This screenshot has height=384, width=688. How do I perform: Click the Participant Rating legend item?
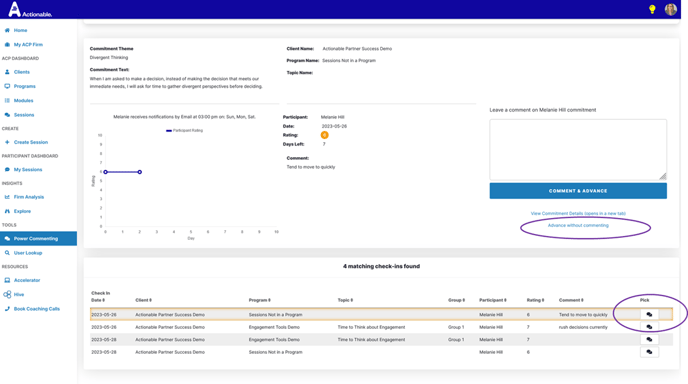coord(184,130)
